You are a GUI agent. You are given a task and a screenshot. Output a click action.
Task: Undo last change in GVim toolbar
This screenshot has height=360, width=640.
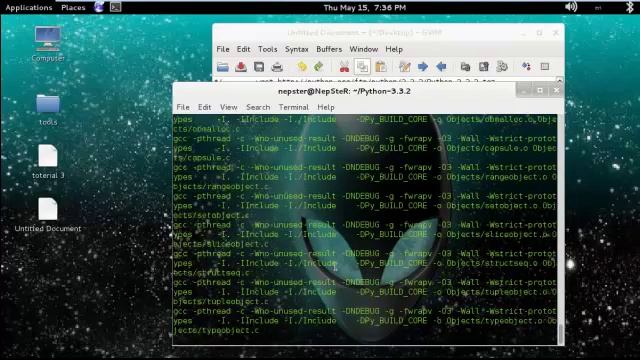[x=302, y=67]
